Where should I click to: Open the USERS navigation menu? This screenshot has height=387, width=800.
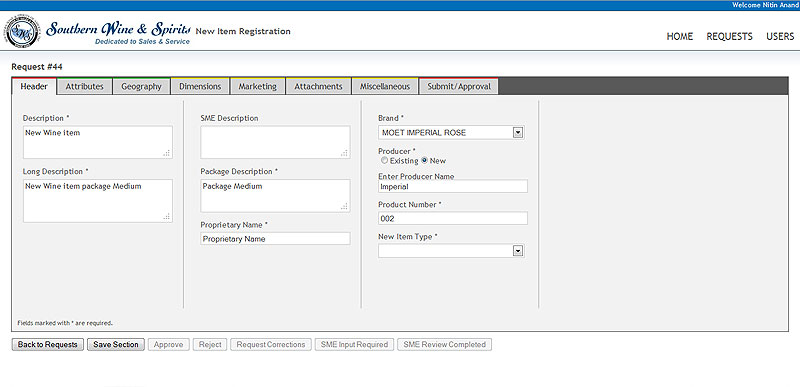pyautogui.click(x=780, y=37)
